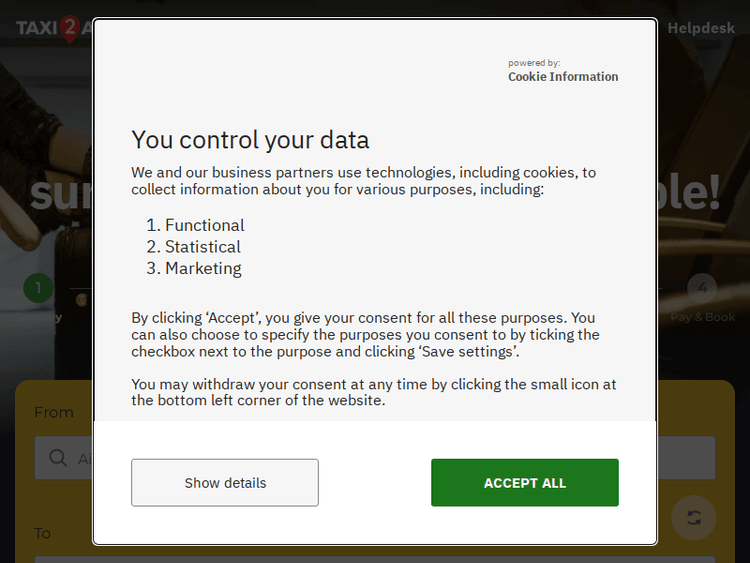Click the Marketing purpose list item
The image size is (750, 563).
203,268
